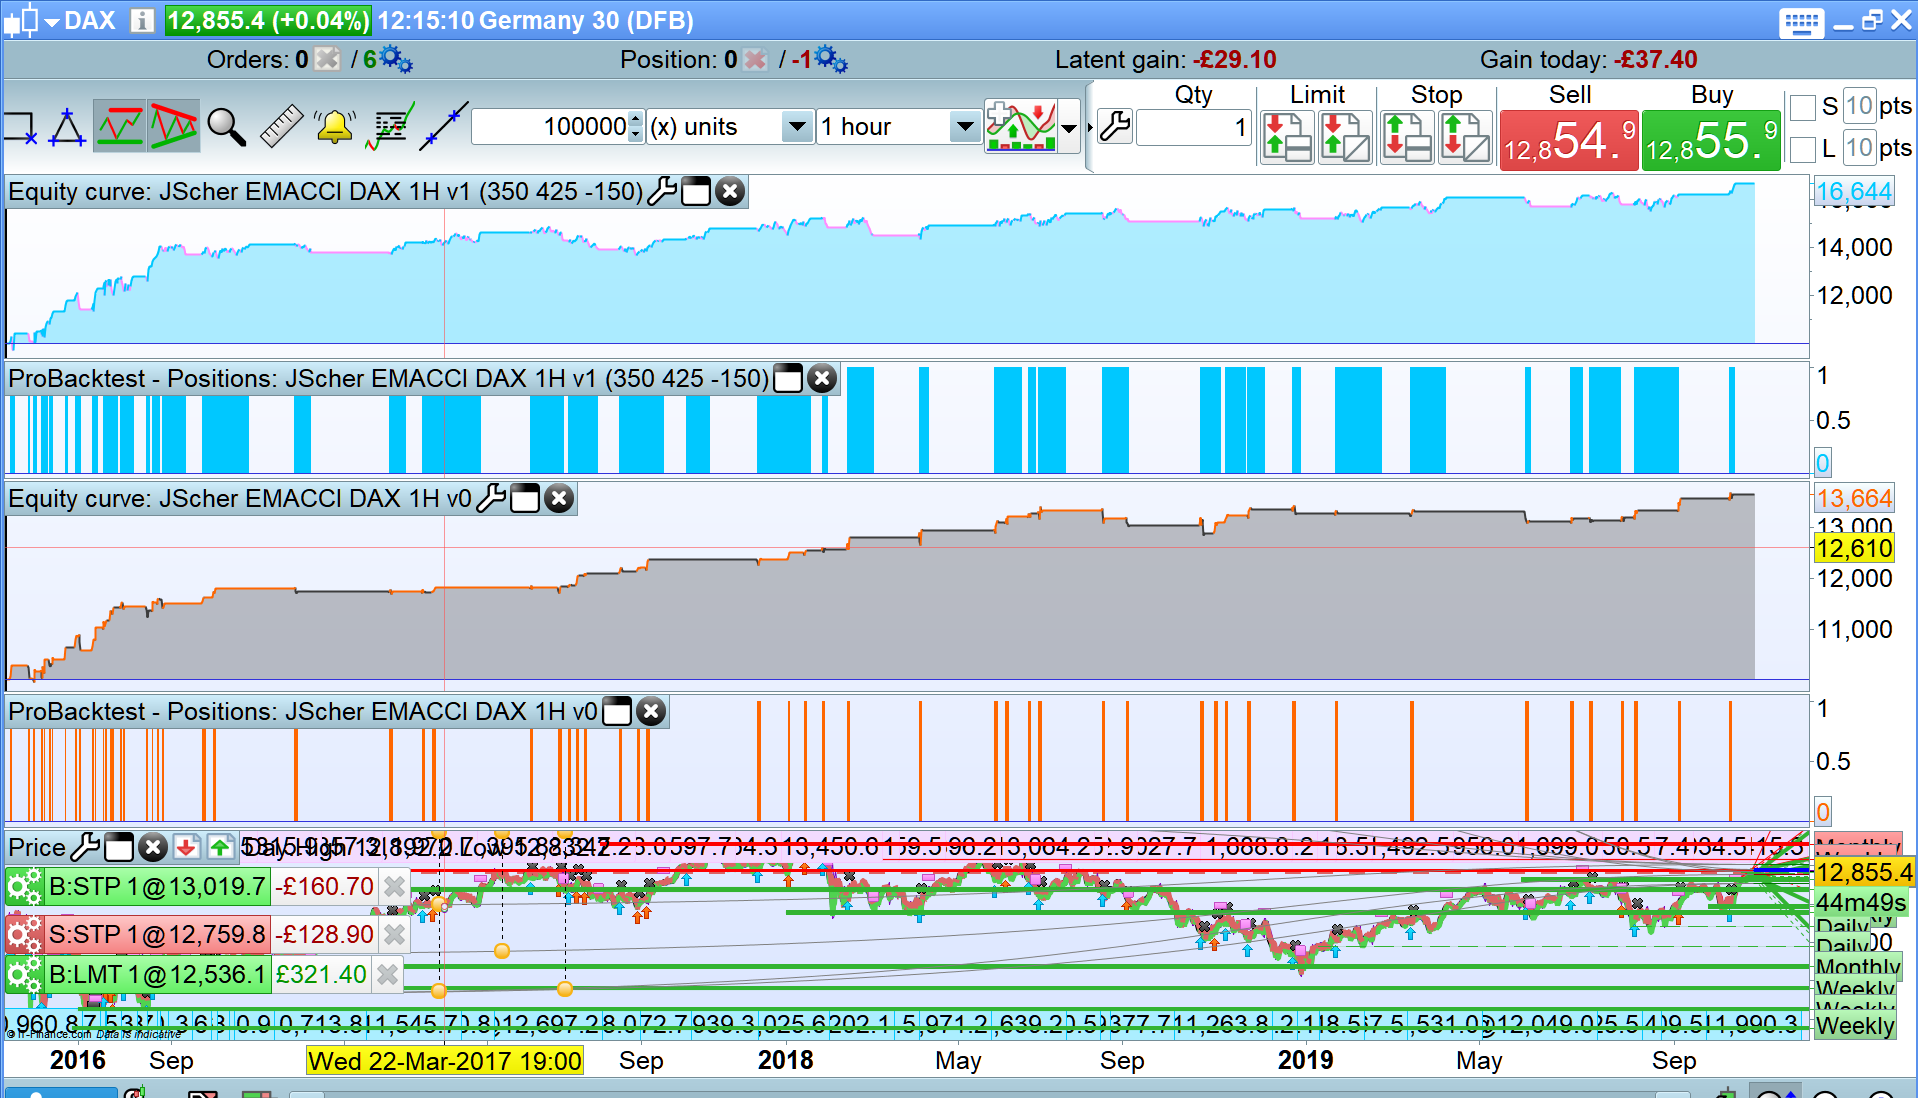The height and width of the screenshot is (1098, 1918).
Task: Enable the L limit checkbox
Action: tap(1803, 149)
